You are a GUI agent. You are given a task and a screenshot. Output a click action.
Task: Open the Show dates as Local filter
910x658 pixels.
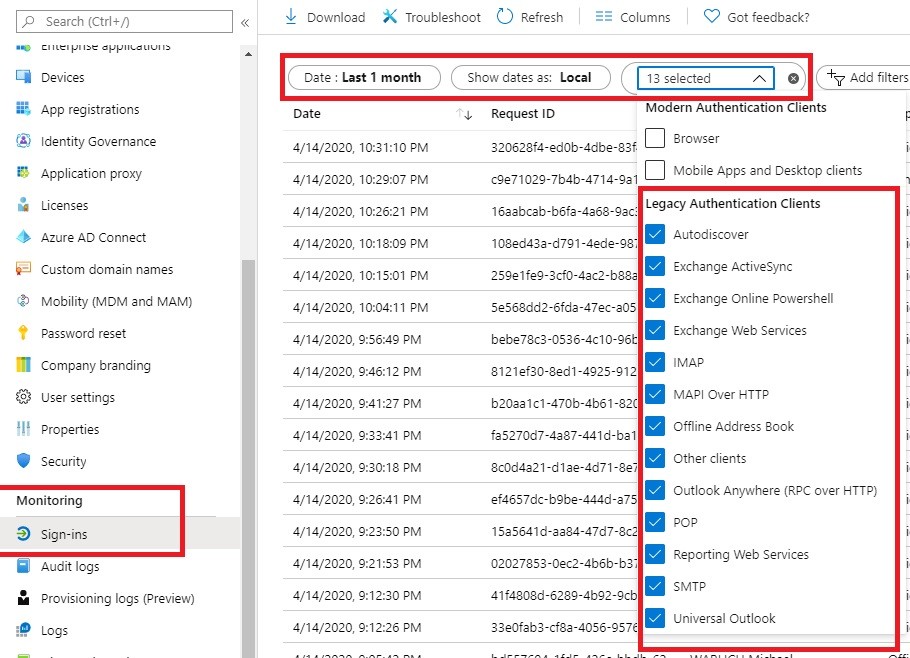tap(529, 77)
